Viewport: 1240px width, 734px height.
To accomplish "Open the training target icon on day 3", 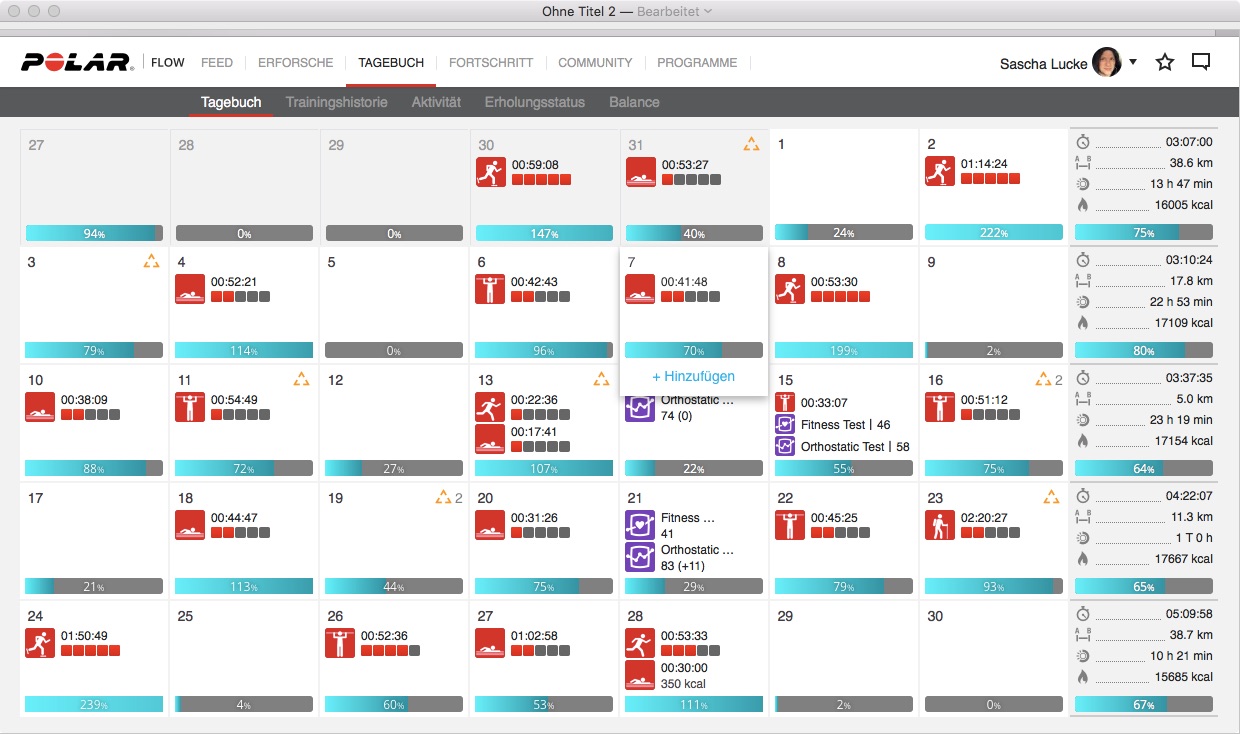I will pyautogui.click(x=151, y=262).
